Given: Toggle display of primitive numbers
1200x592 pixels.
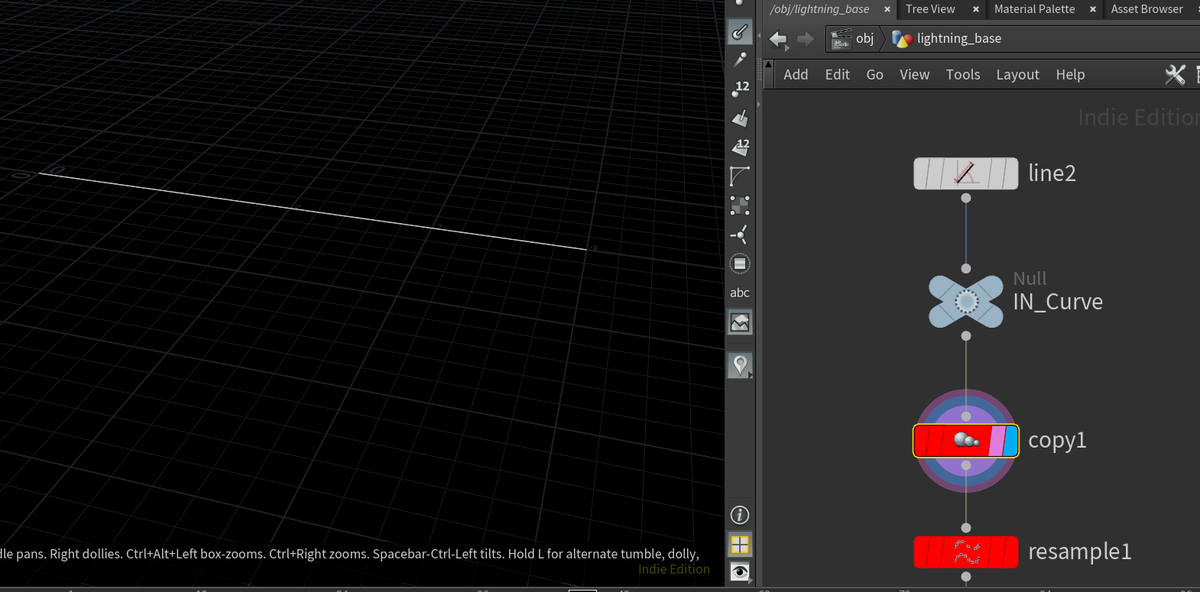Looking at the screenshot, I should (740, 148).
